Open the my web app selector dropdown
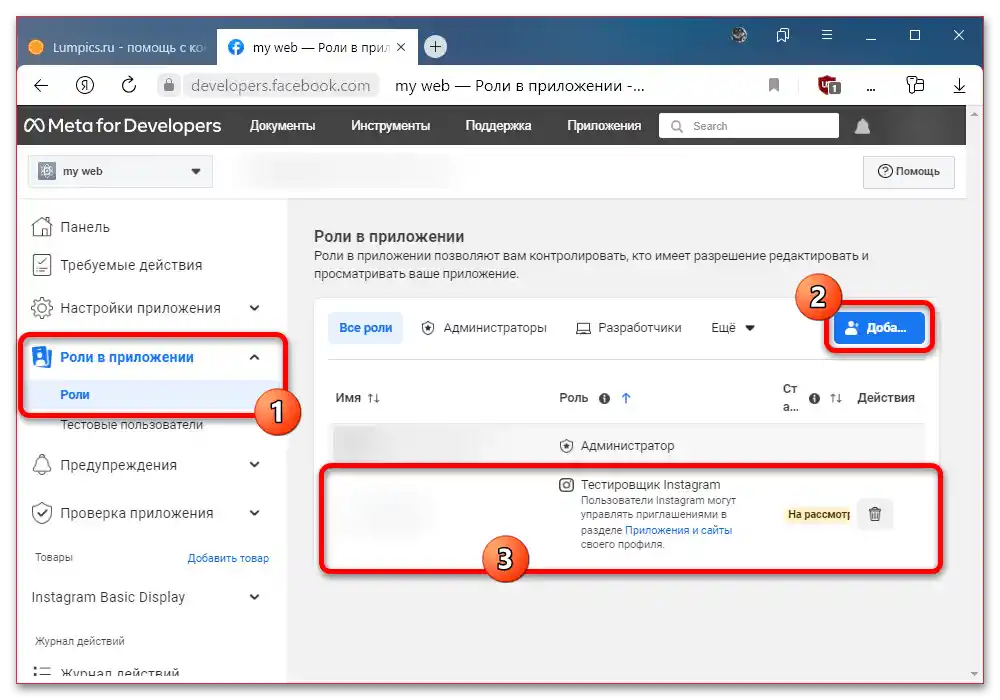 point(119,171)
